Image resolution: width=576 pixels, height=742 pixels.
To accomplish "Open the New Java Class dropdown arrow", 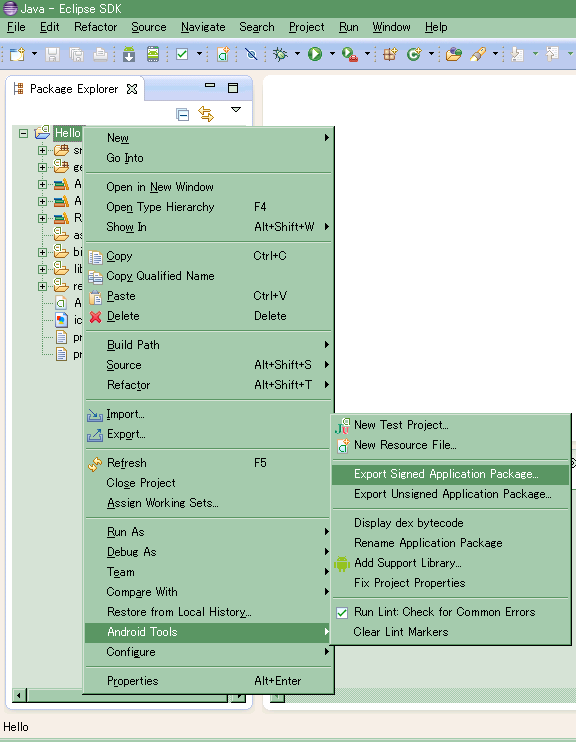I will coord(431,54).
